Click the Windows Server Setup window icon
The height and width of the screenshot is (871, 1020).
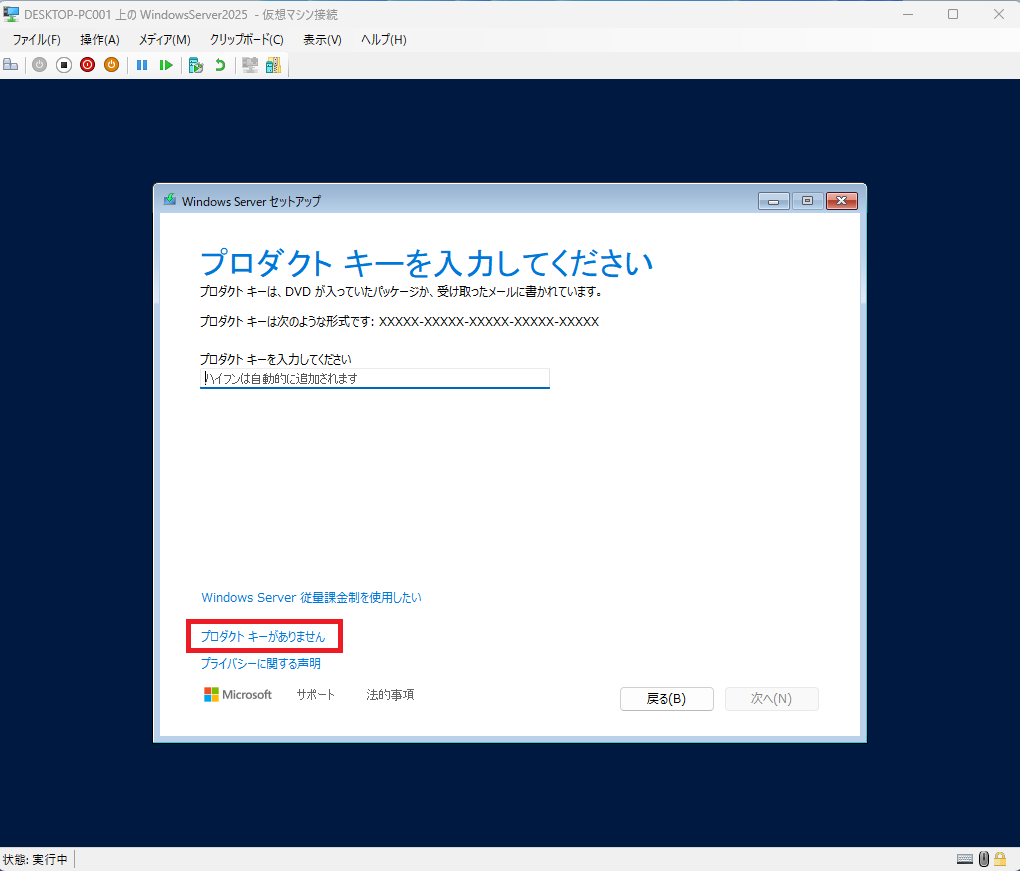(170, 200)
